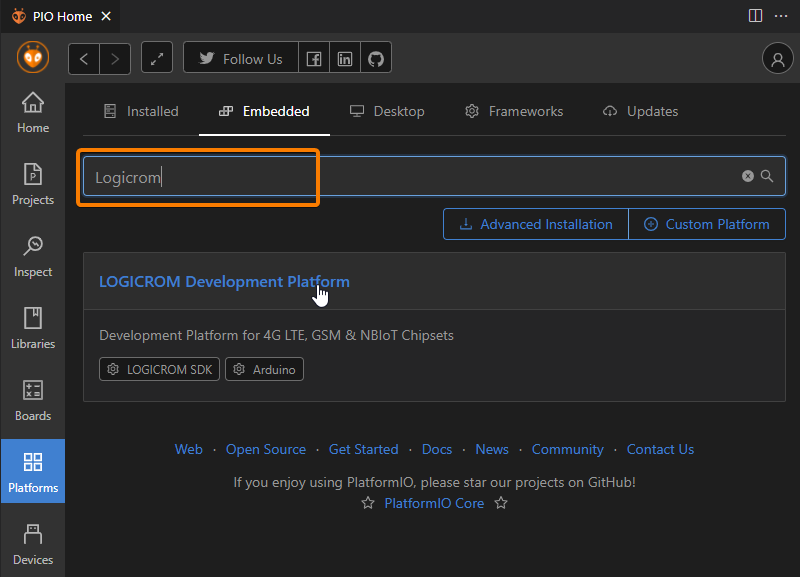
Task: Switch to the Installed tab
Action: tap(141, 111)
